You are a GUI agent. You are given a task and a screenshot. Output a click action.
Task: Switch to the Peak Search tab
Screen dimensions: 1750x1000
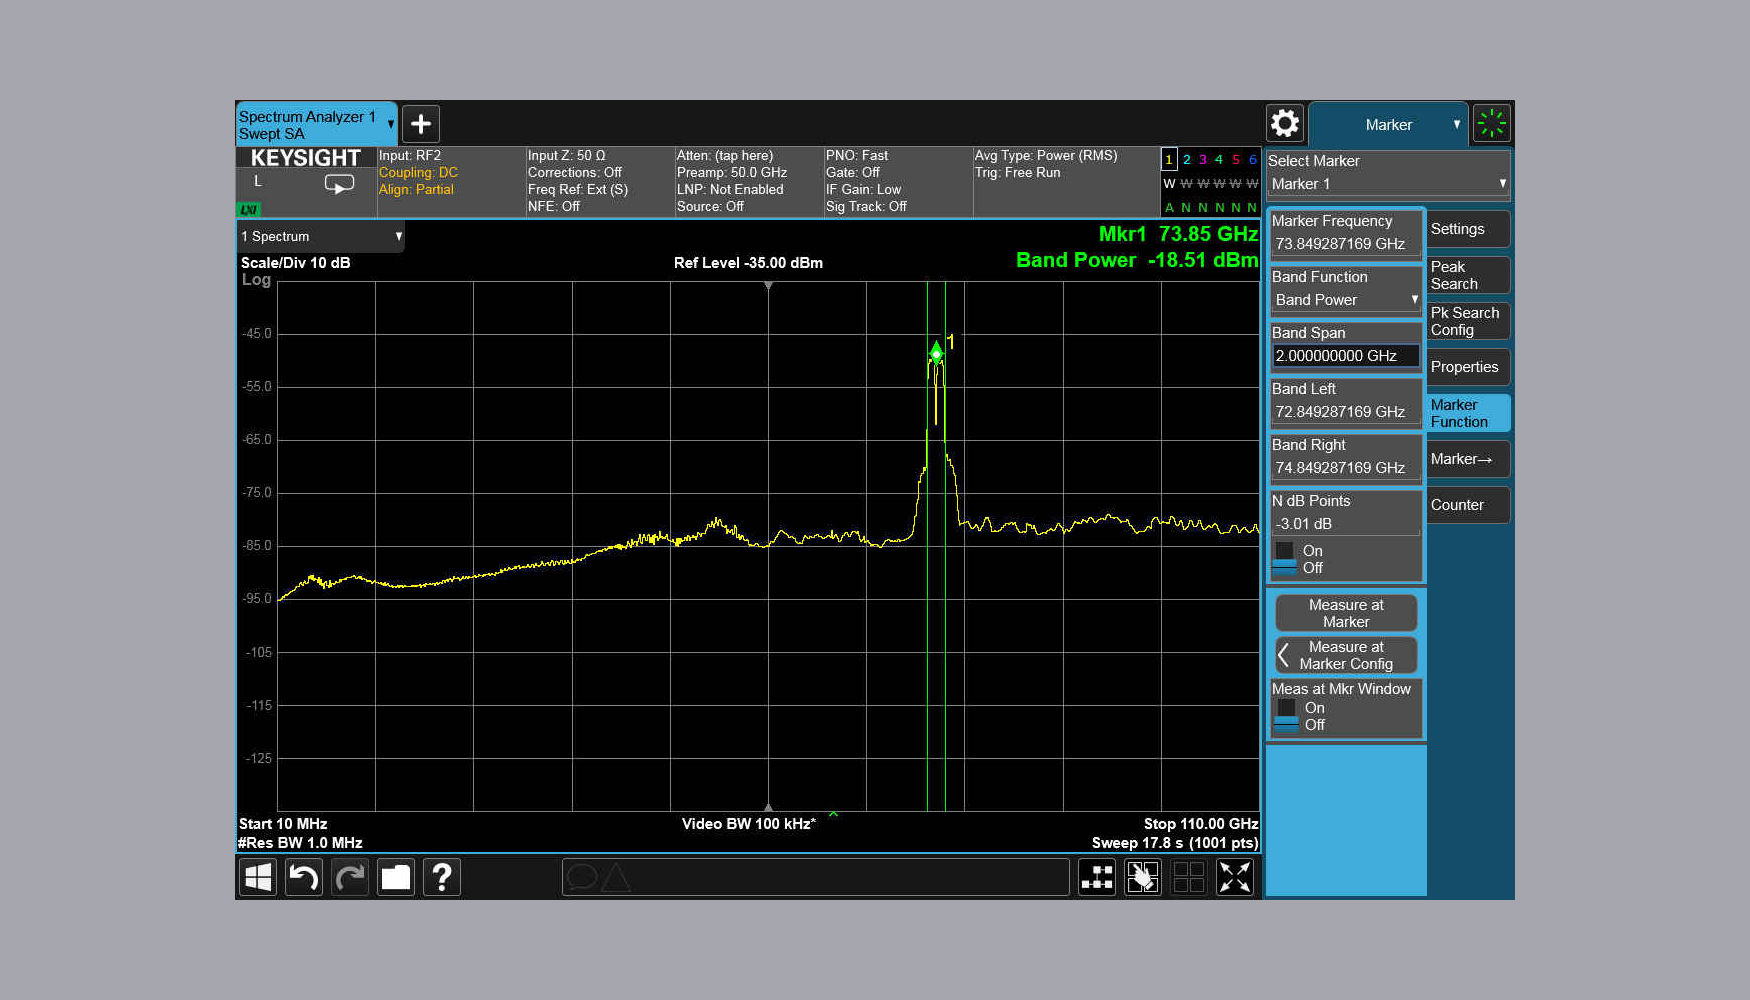tap(1468, 275)
